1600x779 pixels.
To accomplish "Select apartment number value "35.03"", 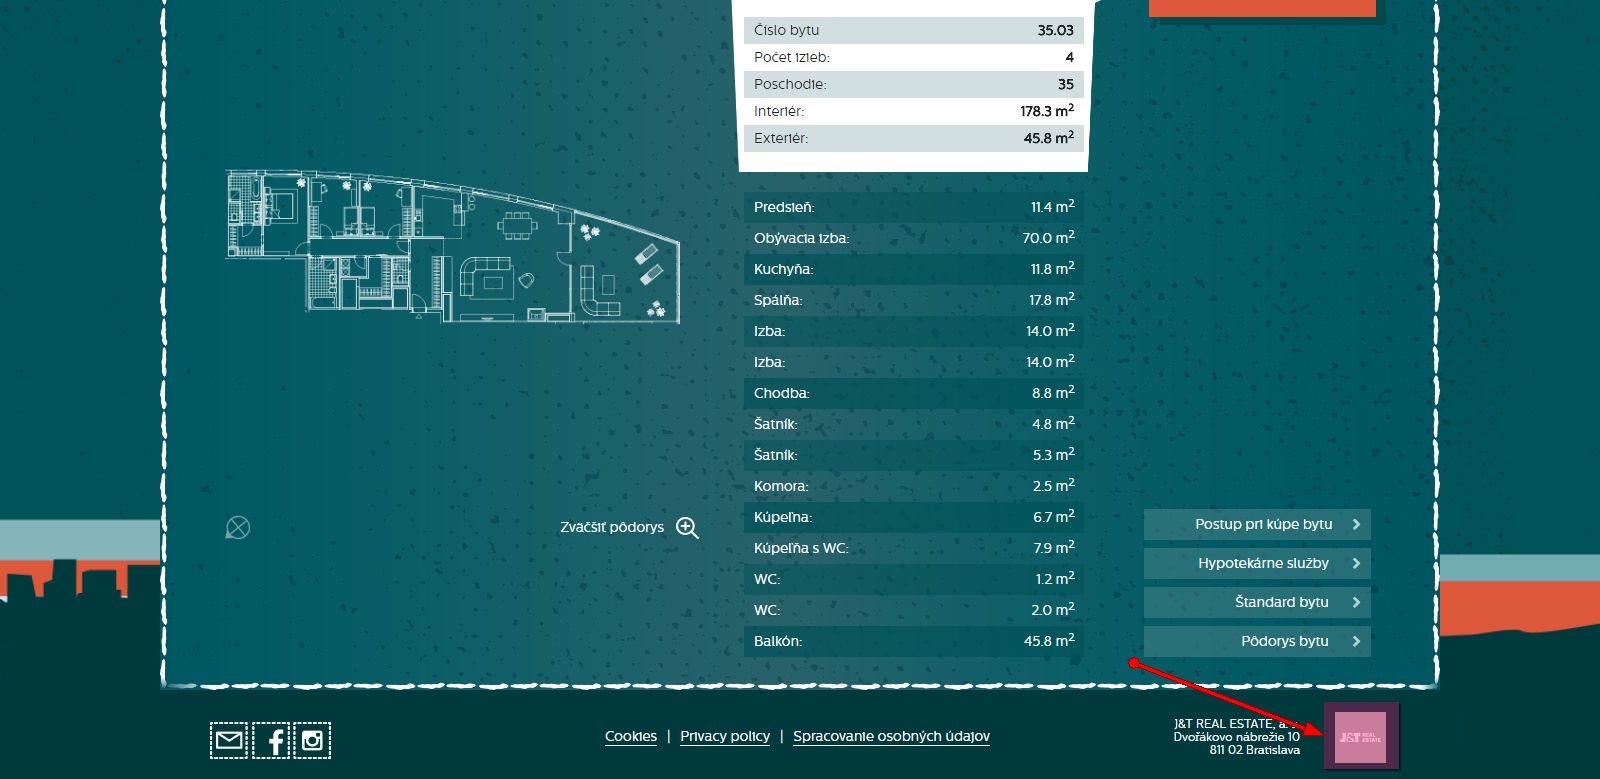I will (1055, 30).
